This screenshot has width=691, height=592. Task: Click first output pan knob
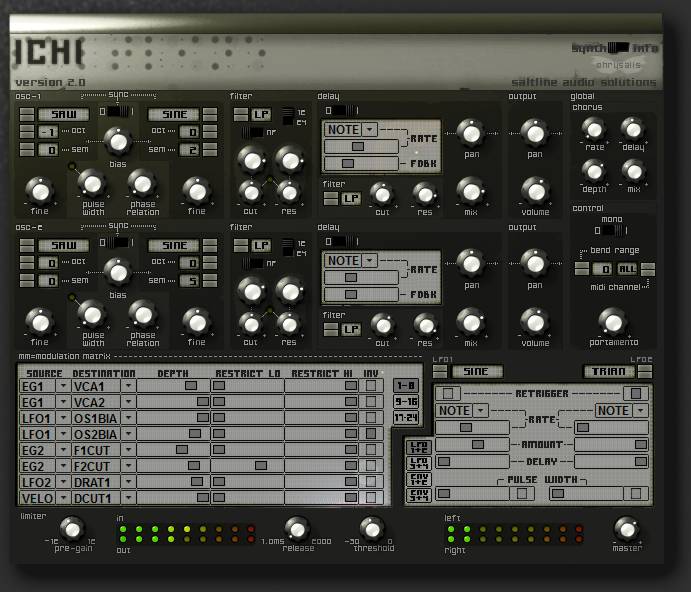tap(535, 133)
